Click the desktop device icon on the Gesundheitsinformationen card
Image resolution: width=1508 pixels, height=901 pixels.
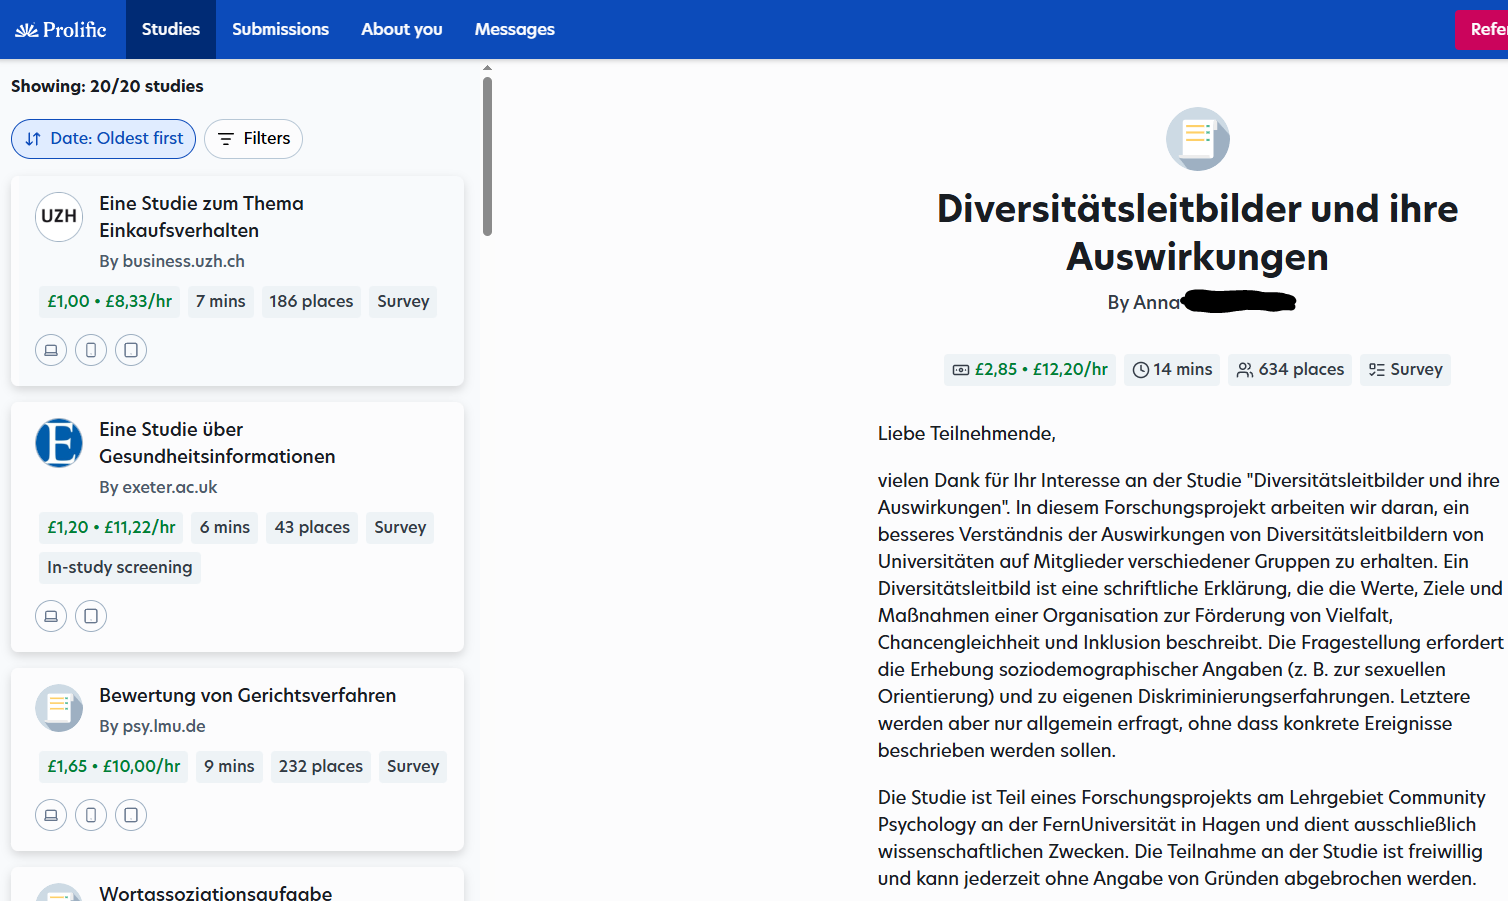[x=51, y=616]
